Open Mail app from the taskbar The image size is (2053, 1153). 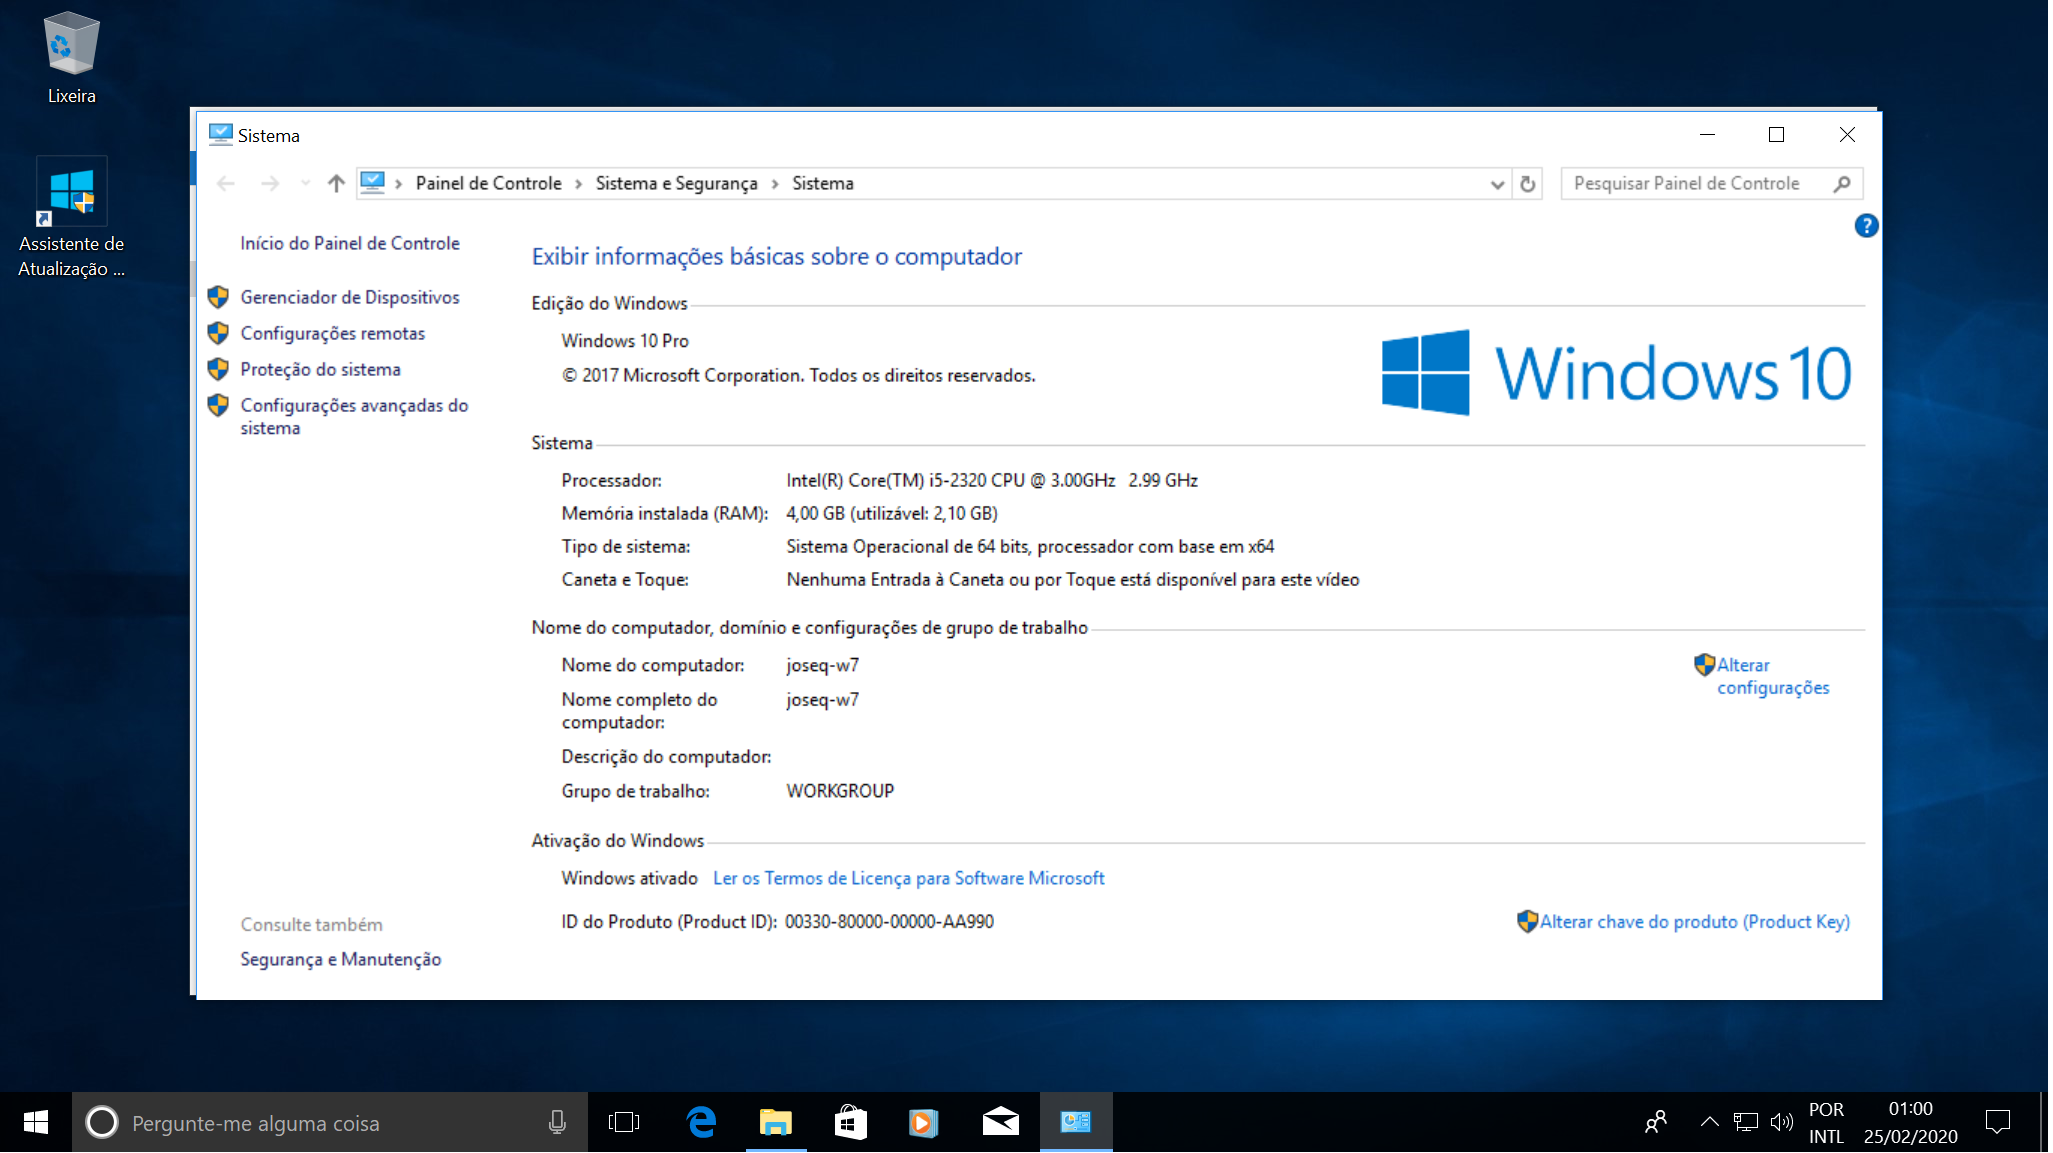(x=1002, y=1124)
